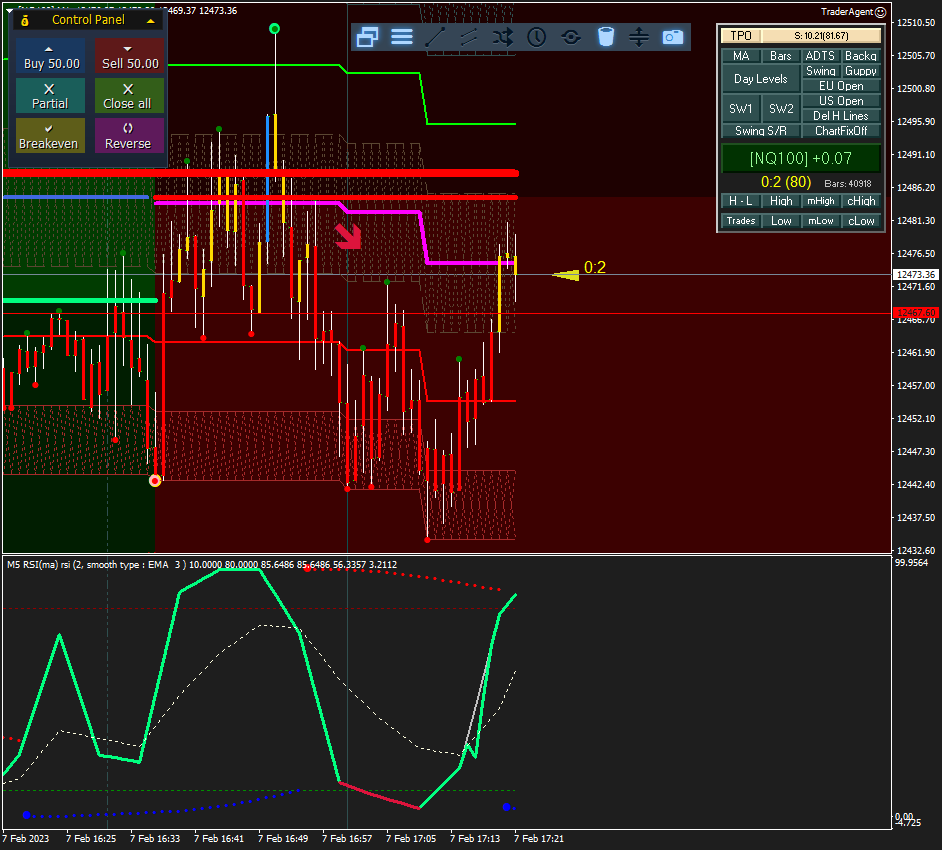The width and height of the screenshot is (942, 850).
Task: Click the vertical scale adjust icon
Action: tap(639, 37)
